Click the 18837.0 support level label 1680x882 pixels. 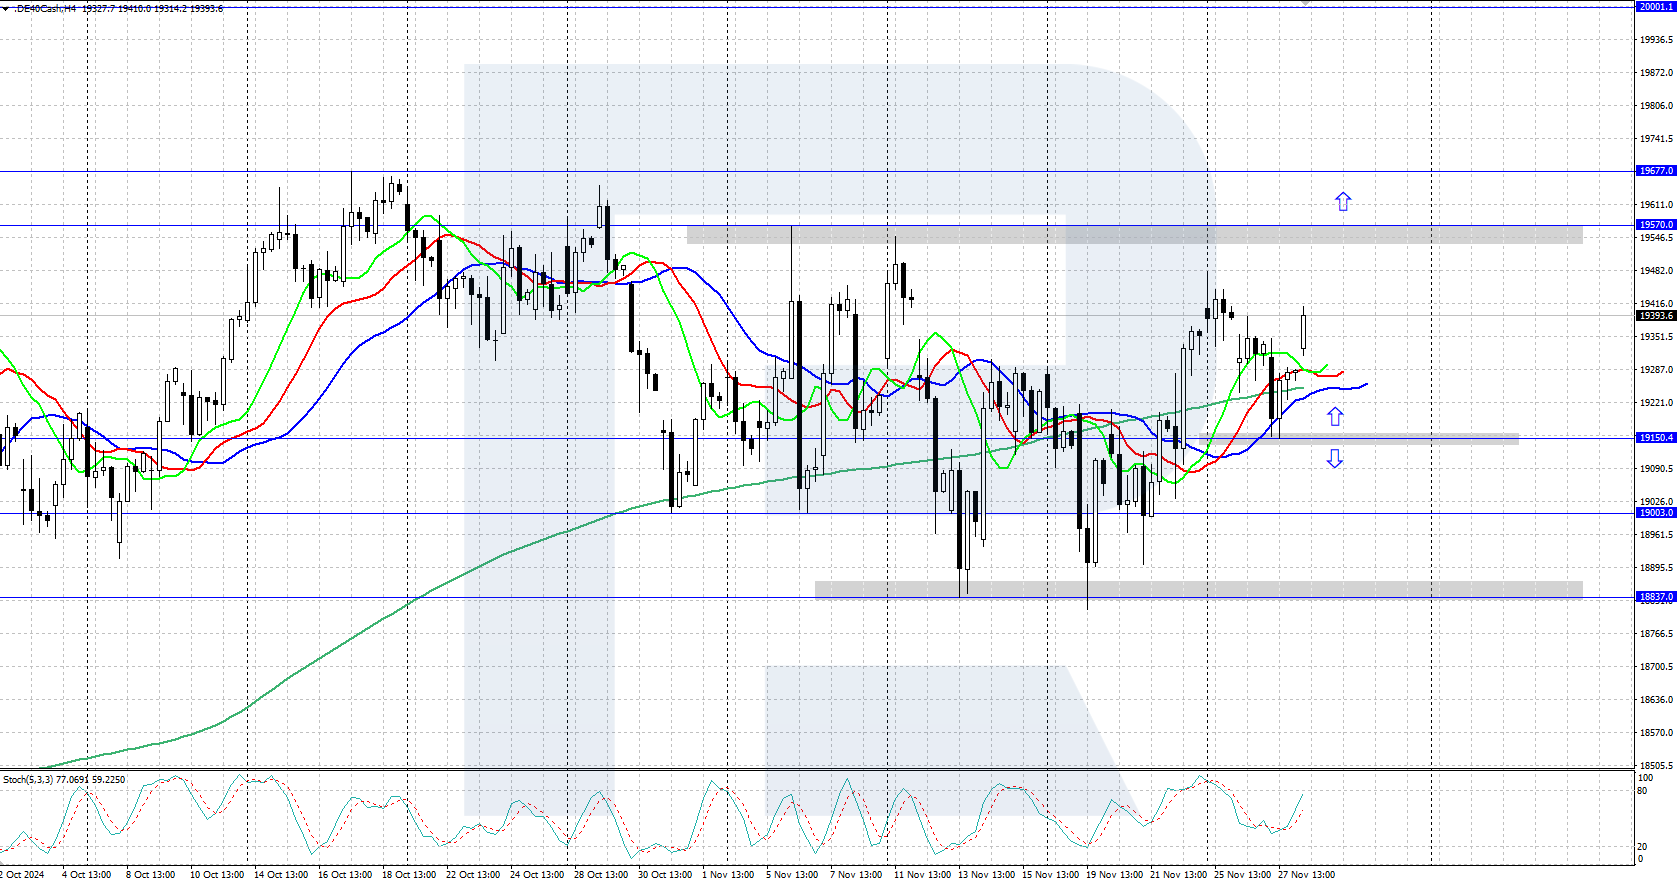tap(1656, 597)
